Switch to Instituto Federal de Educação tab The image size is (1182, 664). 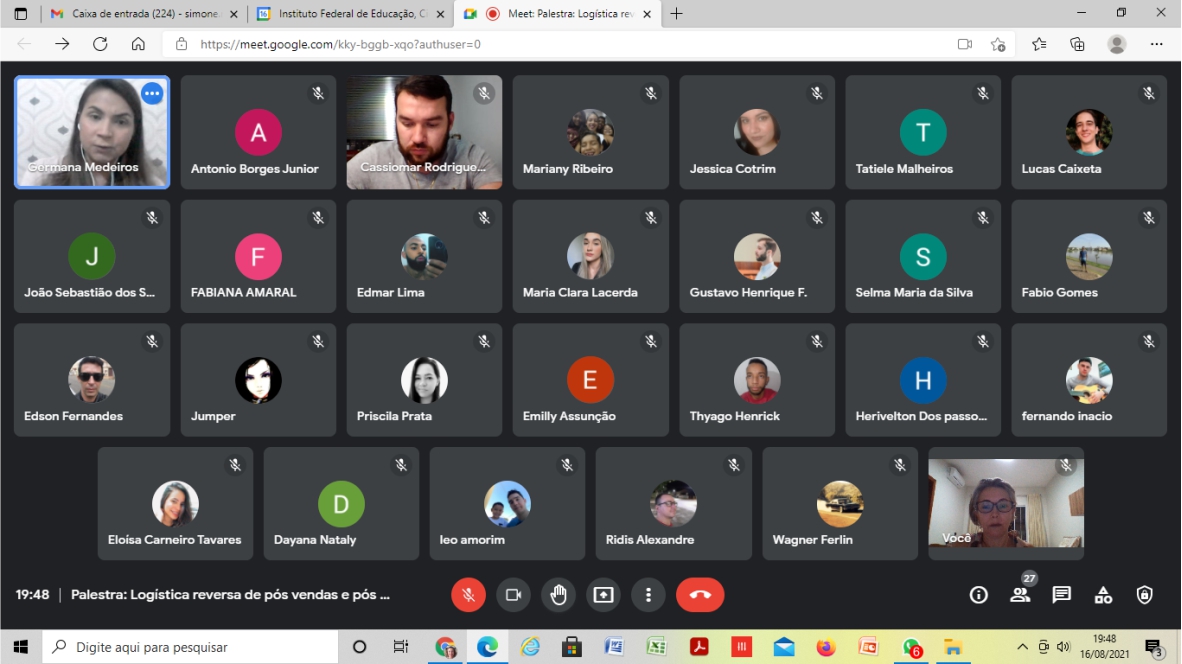click(x=349, y=14)
